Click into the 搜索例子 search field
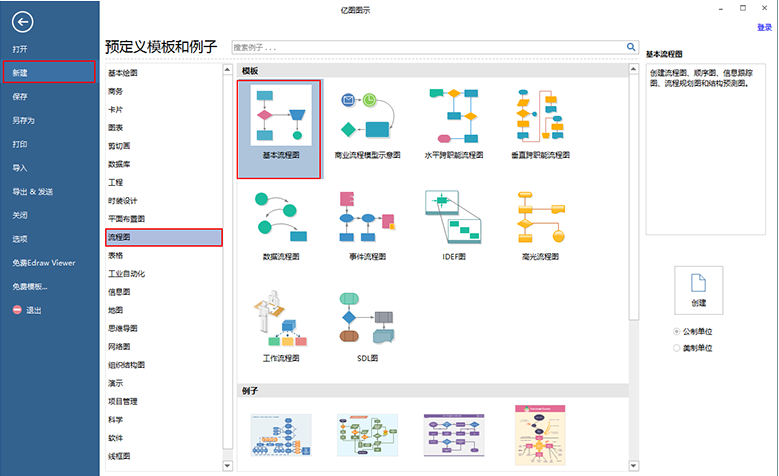The height and width of the screenshot is (476, 779). pyautogui.click(x=428, y=47)
